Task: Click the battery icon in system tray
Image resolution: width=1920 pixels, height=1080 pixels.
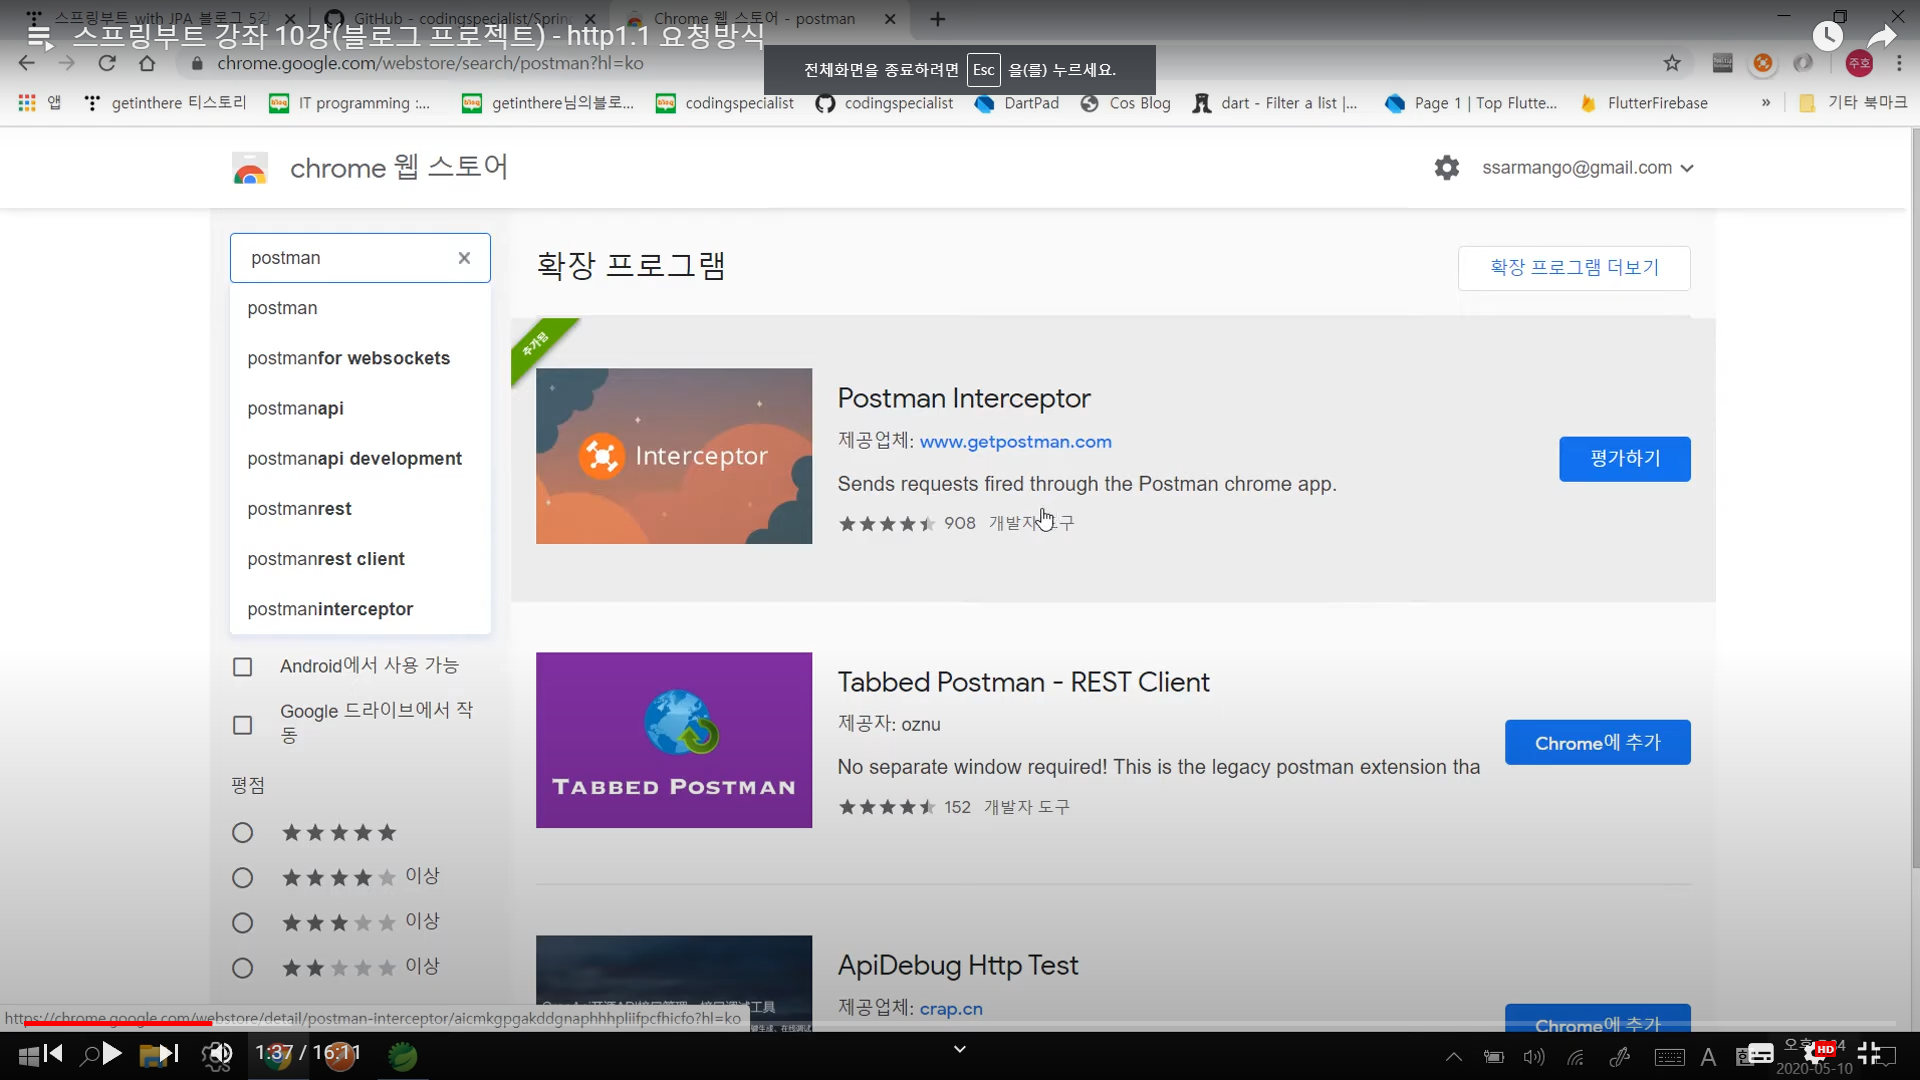Action: pos(1494,1057)
